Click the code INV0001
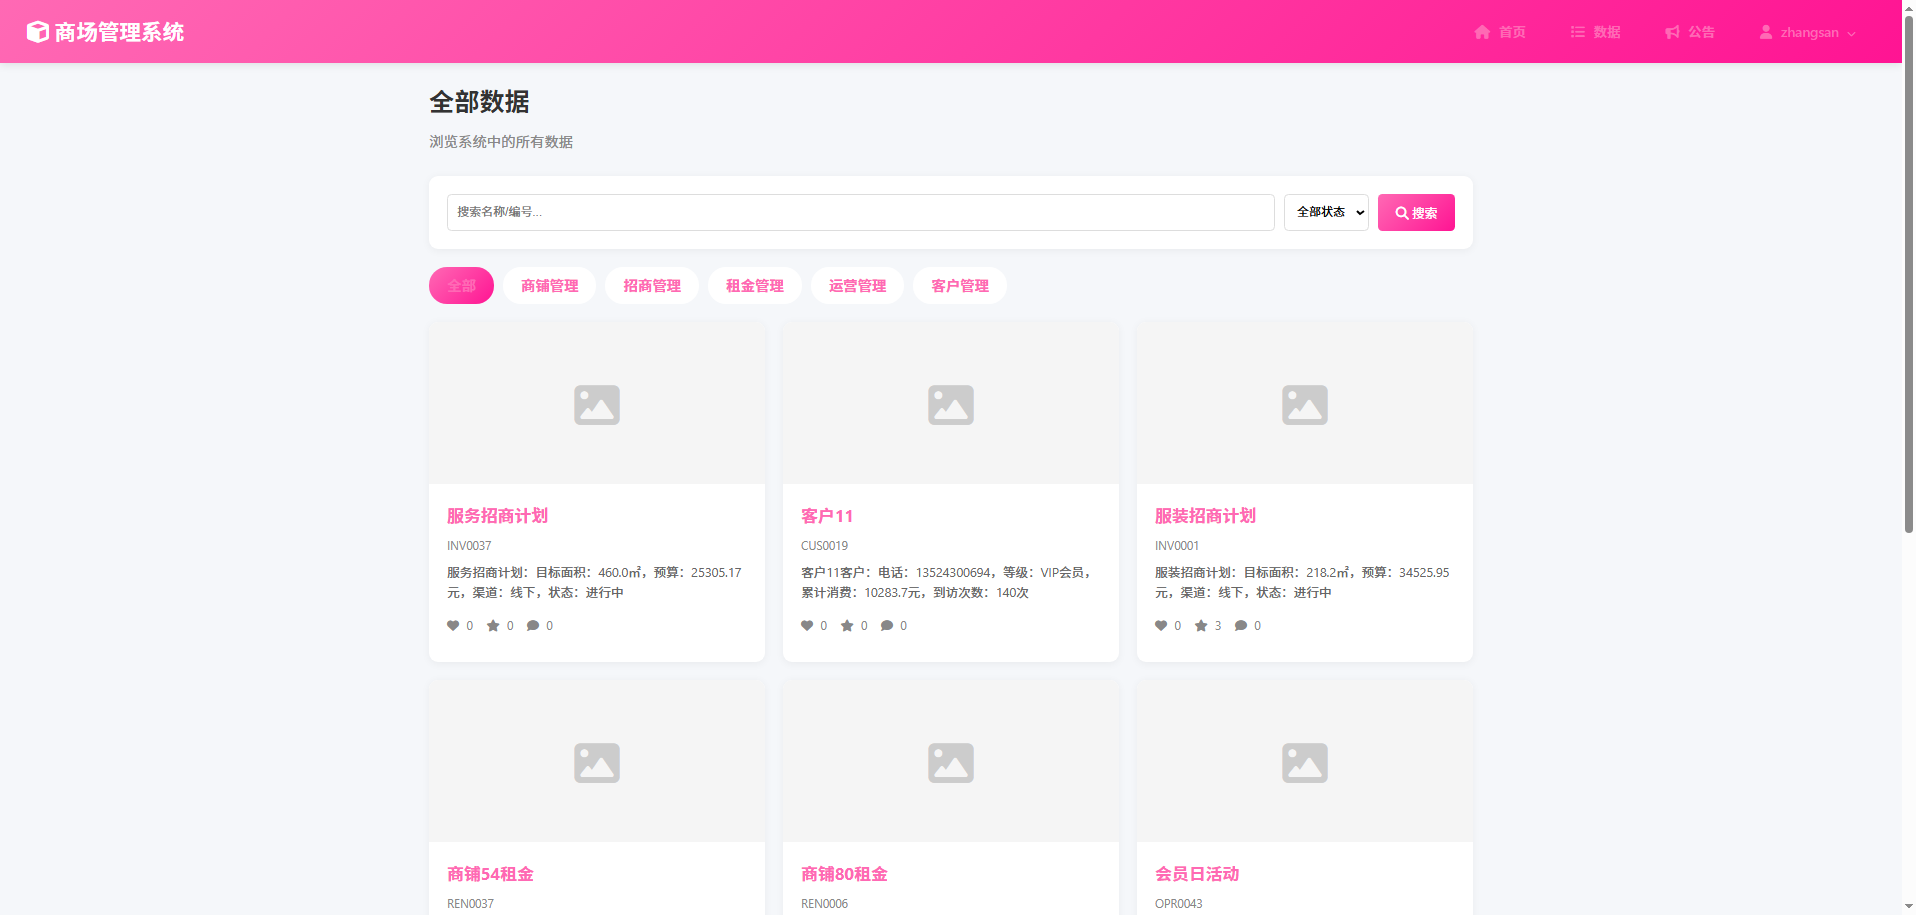The width and height of the screenshot is (1916, 915). [x=1177, y=546]
